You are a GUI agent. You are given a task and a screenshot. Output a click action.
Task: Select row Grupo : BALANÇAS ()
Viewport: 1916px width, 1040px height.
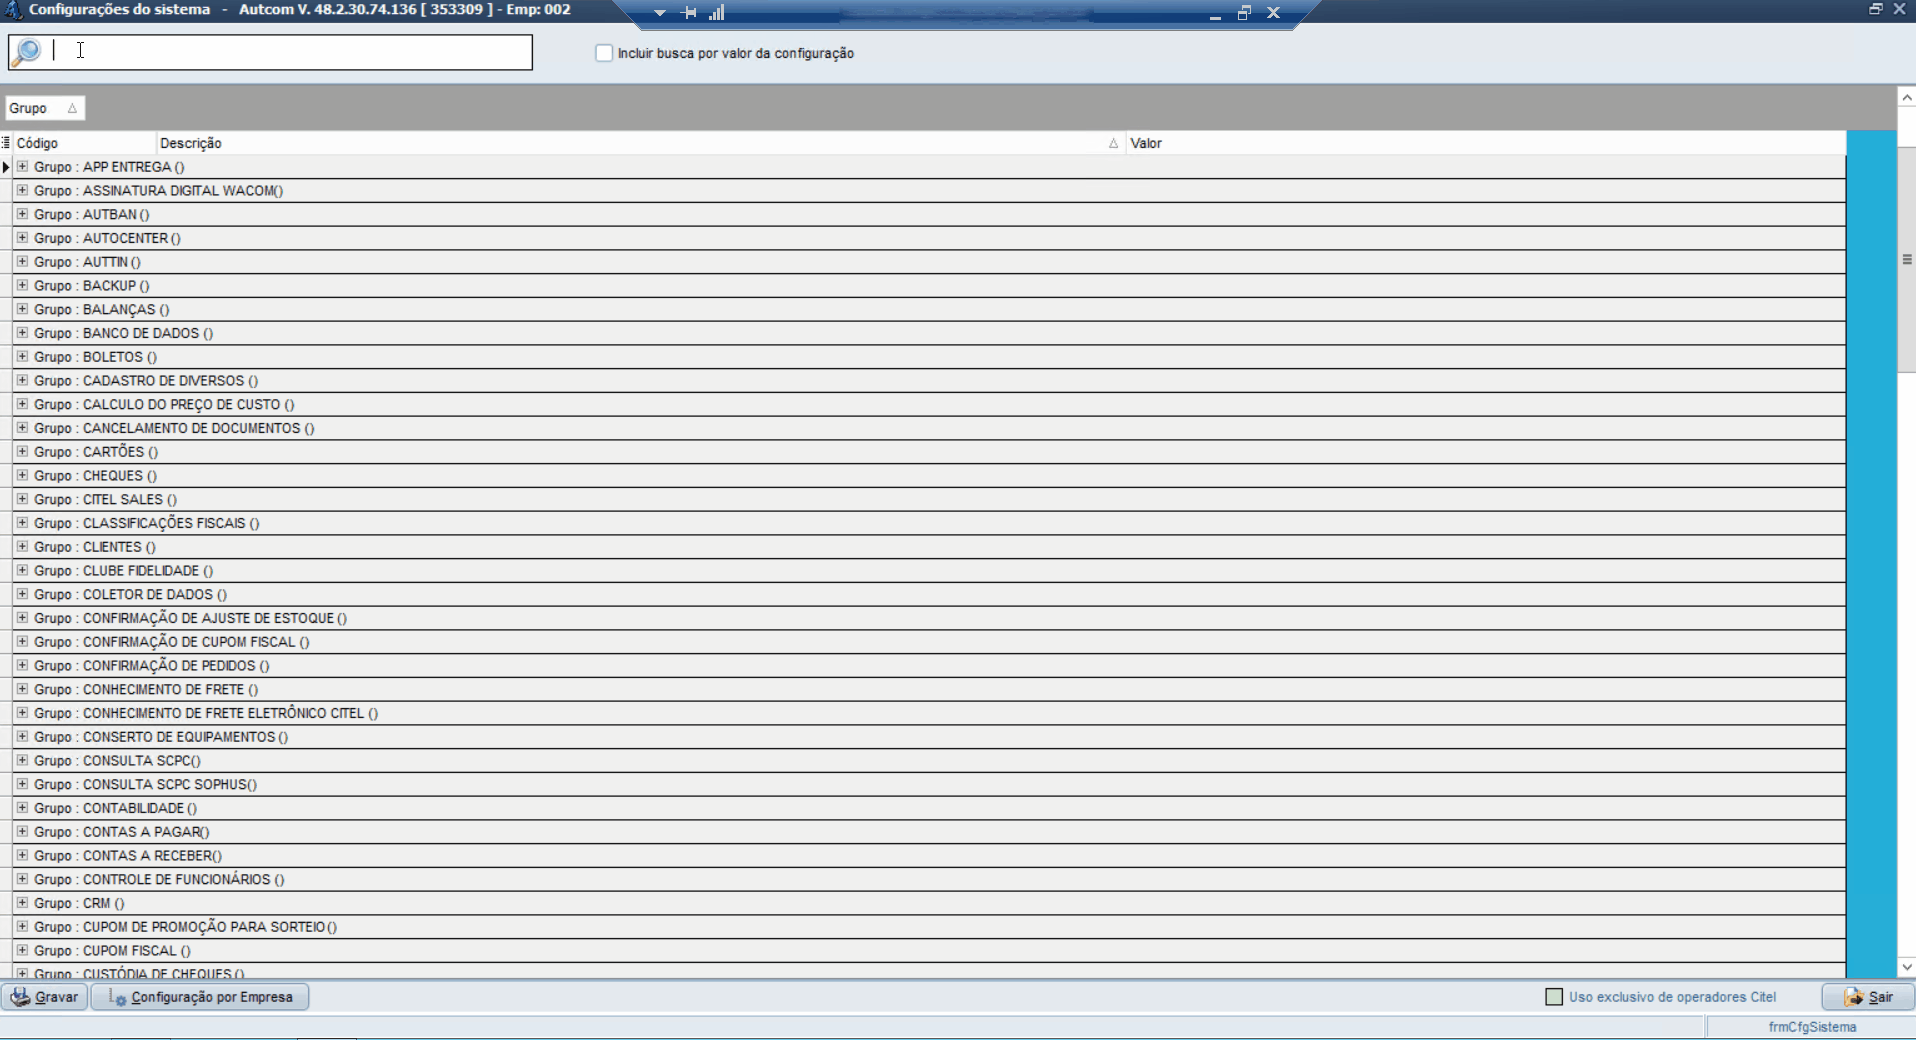[930, 309]
